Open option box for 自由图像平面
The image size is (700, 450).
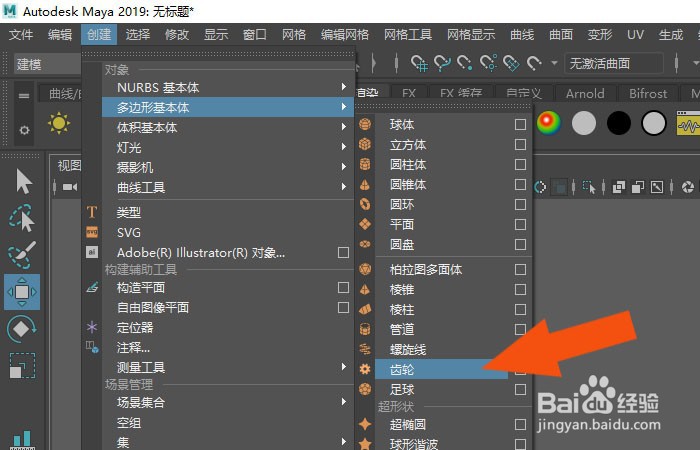[343, 307]
